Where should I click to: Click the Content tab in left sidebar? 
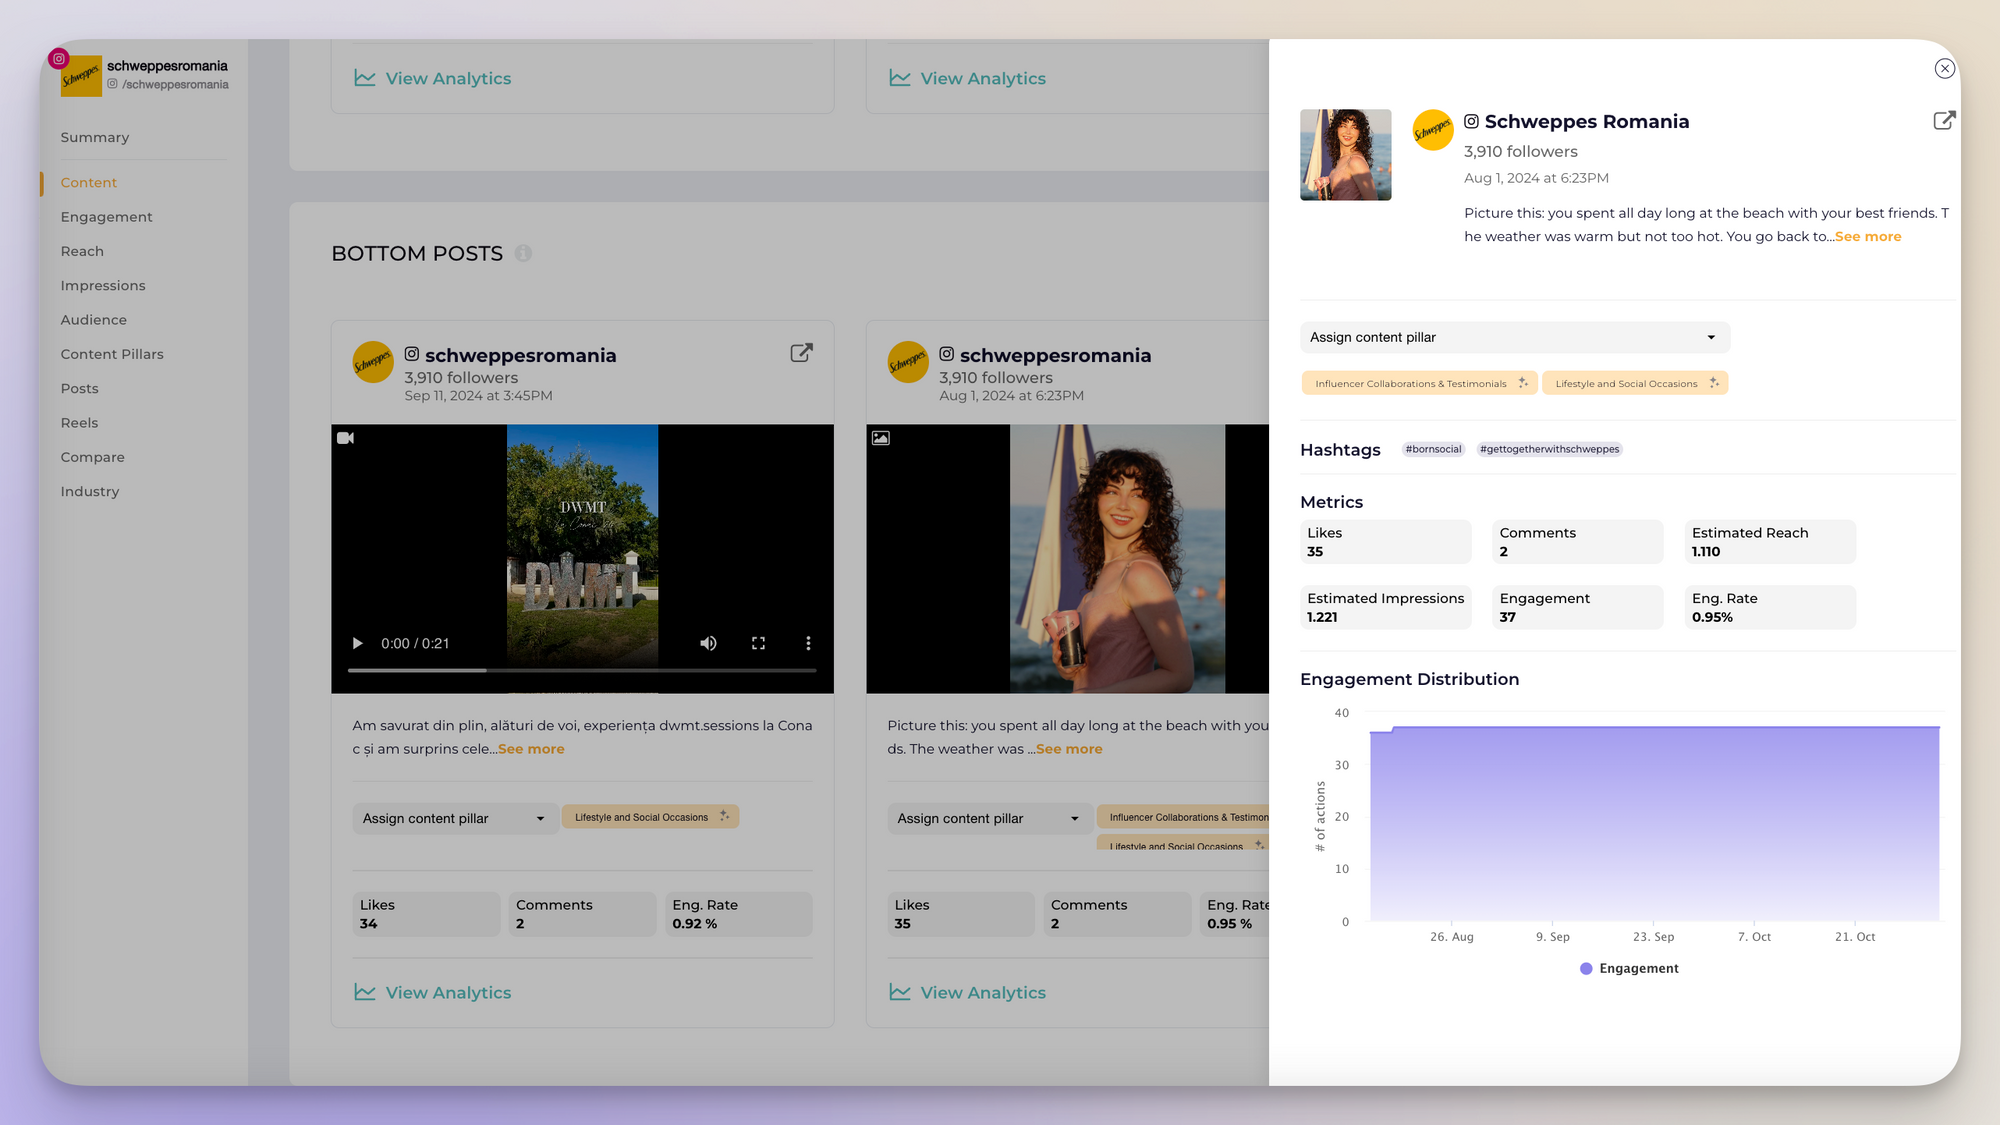click(88, 181)
